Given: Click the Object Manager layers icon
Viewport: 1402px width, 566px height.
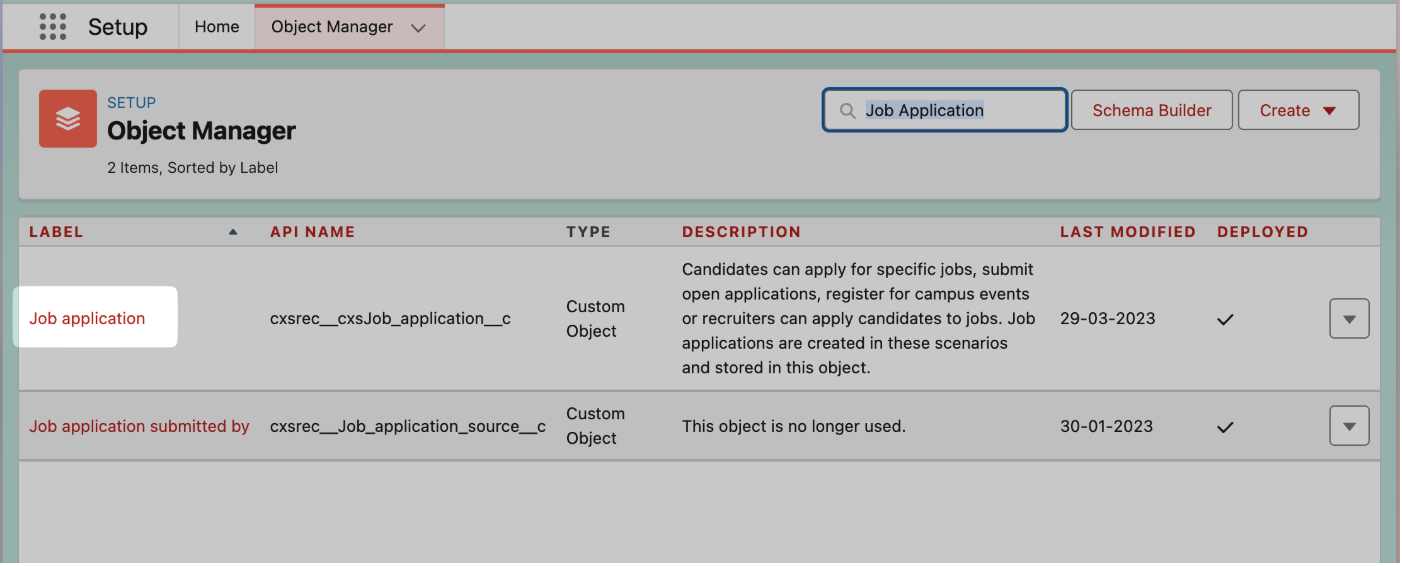Looking at the screenshot, I should [x=68, y=119].
